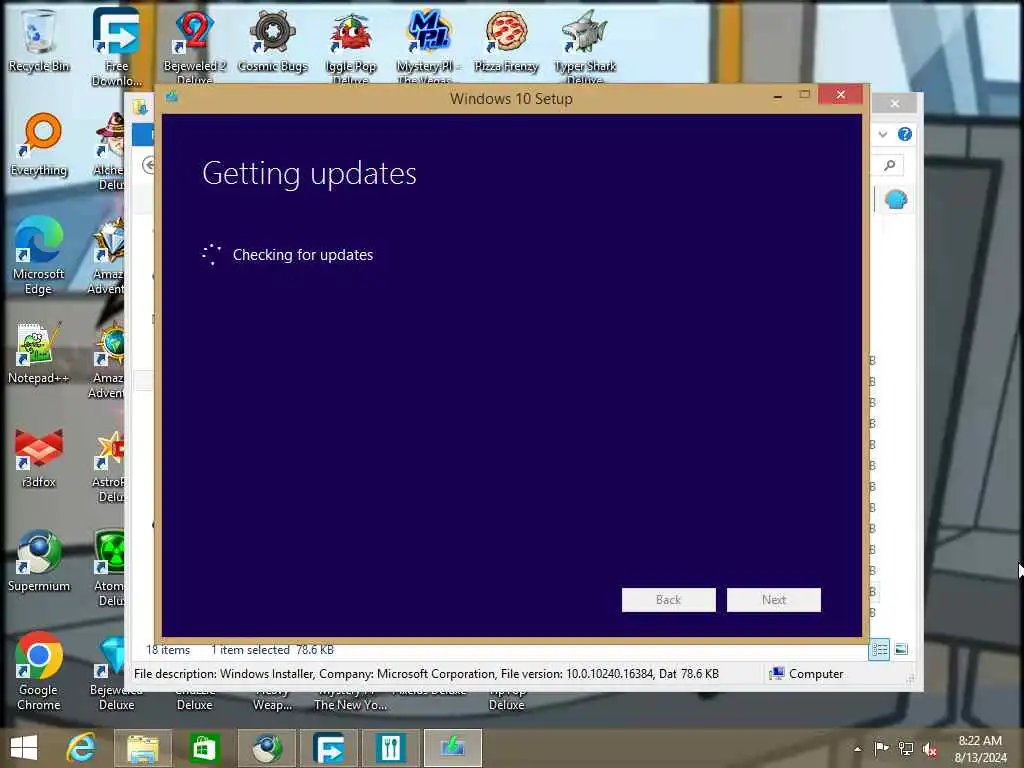The width and height of the screenshot is (1024, 768).
Task: Open the fork-and-knife taskbar app
Action: pyautogui.click(x=391, y=748)
